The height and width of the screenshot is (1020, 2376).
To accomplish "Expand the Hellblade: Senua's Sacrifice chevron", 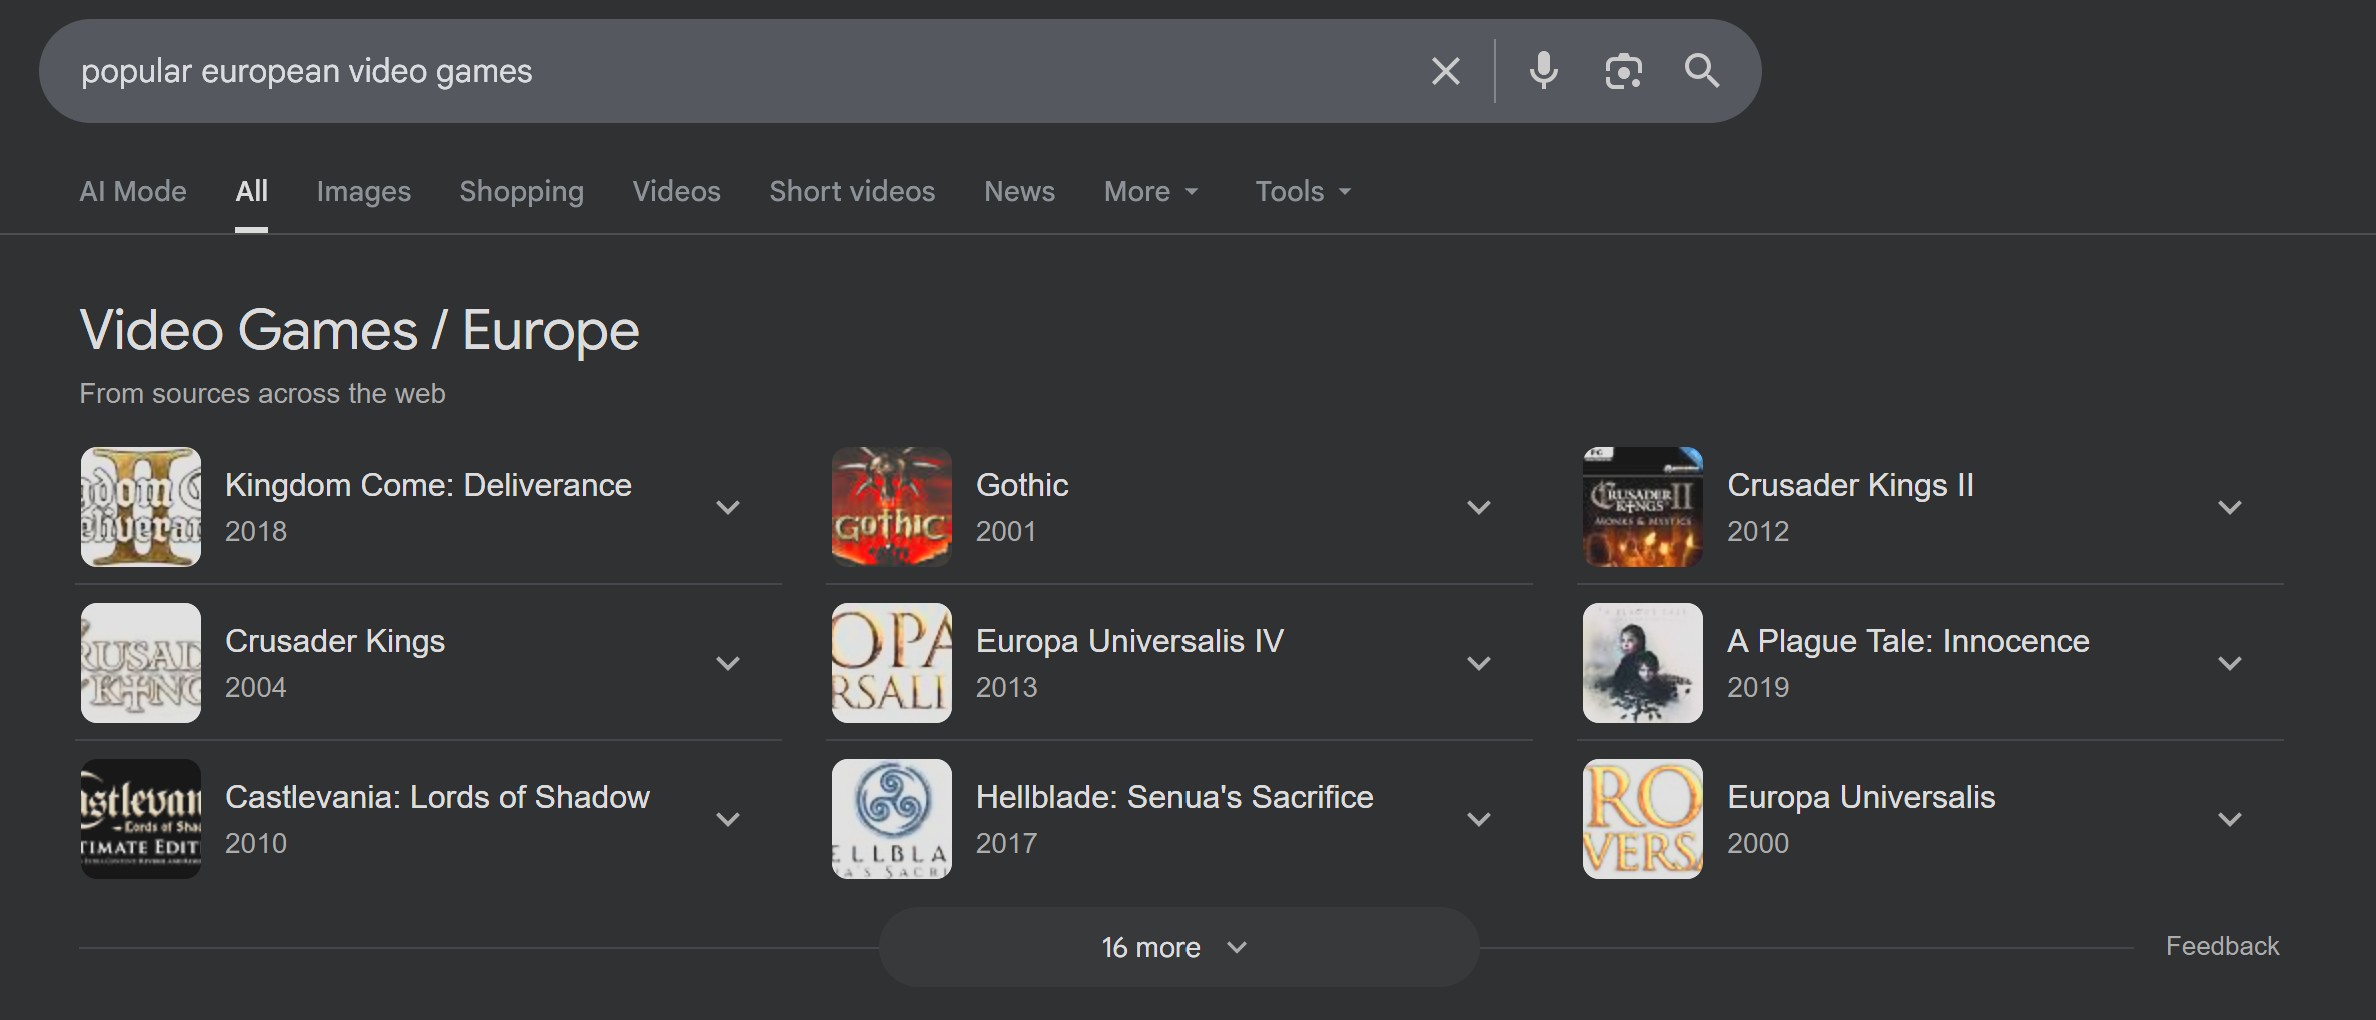I will click(1479, 819).
